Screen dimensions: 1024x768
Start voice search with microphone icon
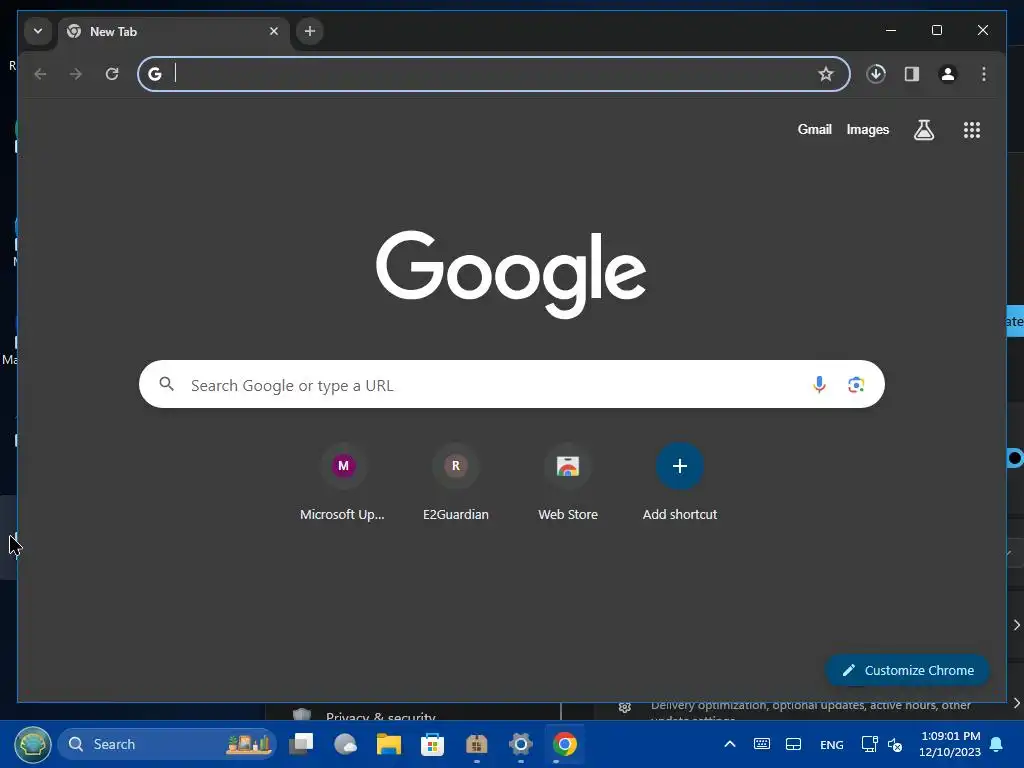[x=819, y=385]
